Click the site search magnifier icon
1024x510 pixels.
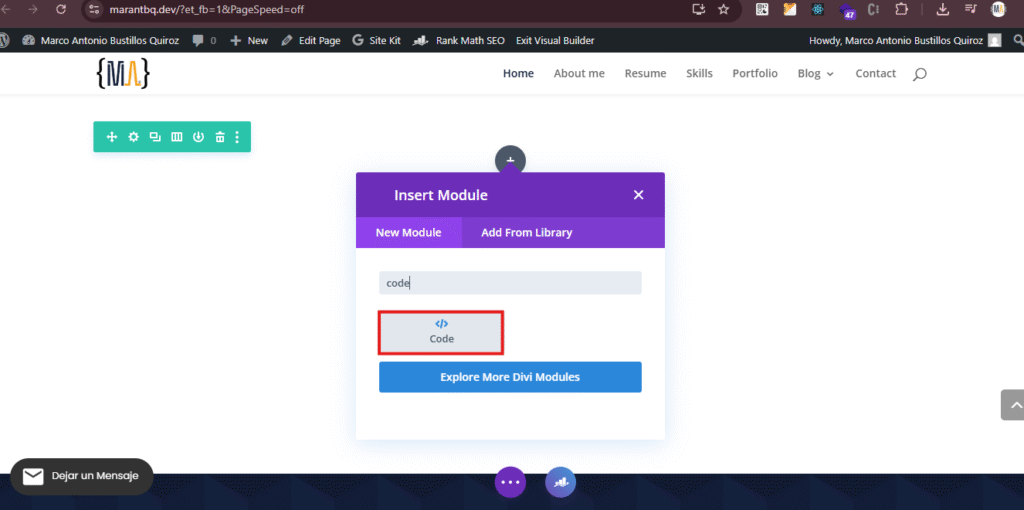920,74
